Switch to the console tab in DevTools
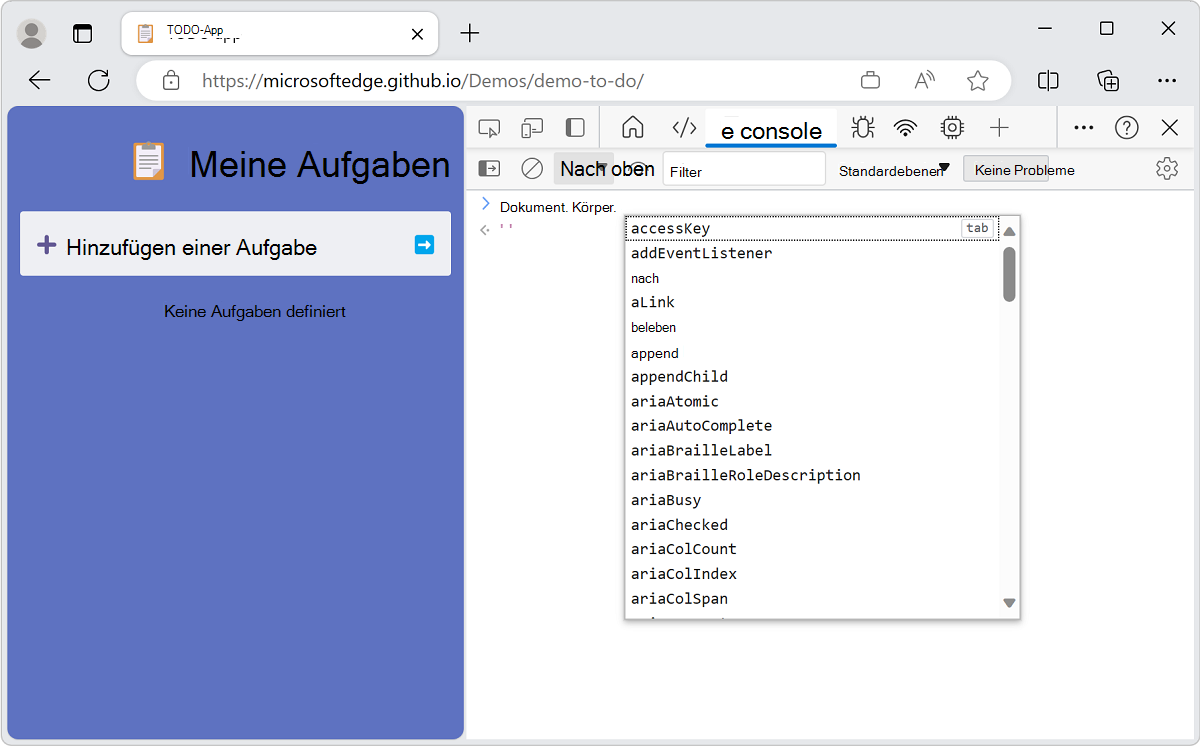1200x746 pixels. point(770,128)
